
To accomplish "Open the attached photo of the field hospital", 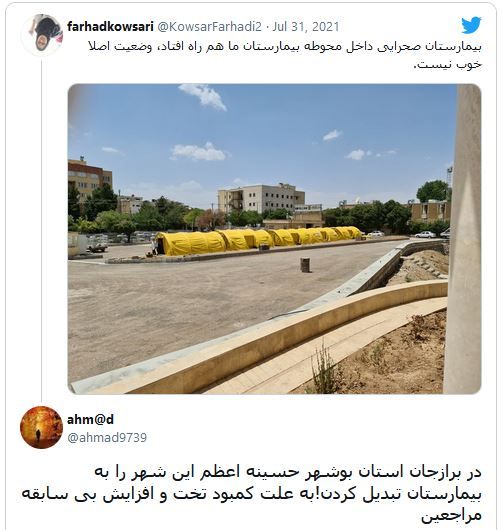I will tap(274, 239).
